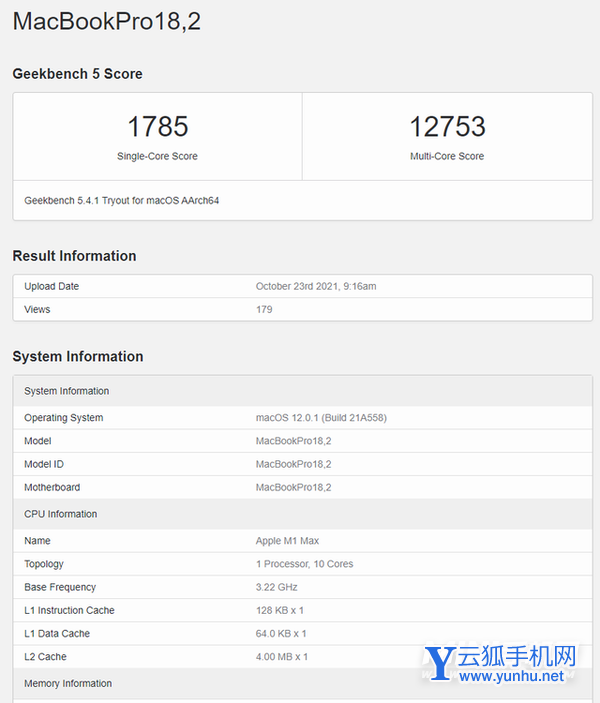Click the Model label in System Information
The image size is (600, 703).
point(38,441)
